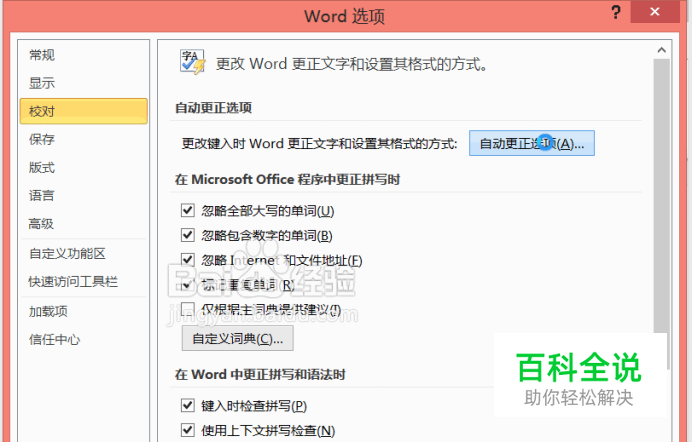Screen dimensions: 692x442
Task: Toggle 使用上下文拼写检查(N) checkbox
Action: click(x=188, y=430)
